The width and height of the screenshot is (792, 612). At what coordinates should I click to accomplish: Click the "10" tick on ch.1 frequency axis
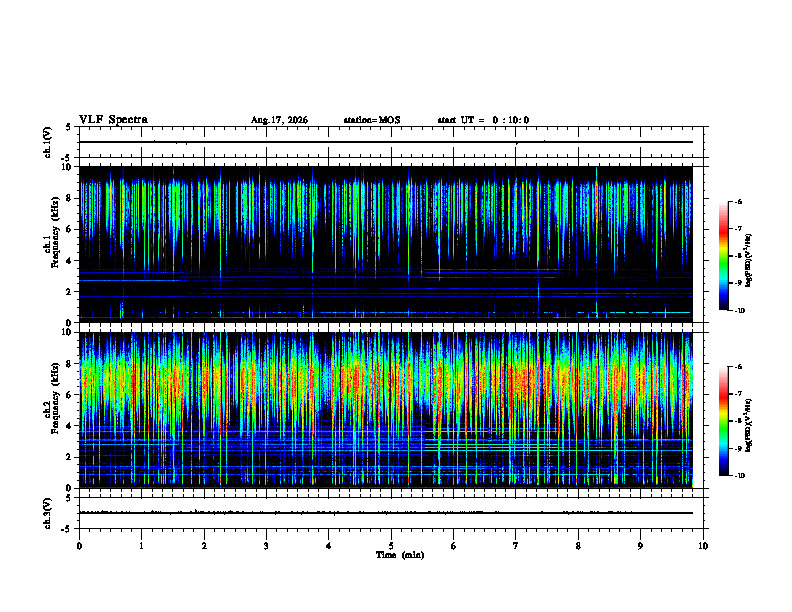pos(67,167)
